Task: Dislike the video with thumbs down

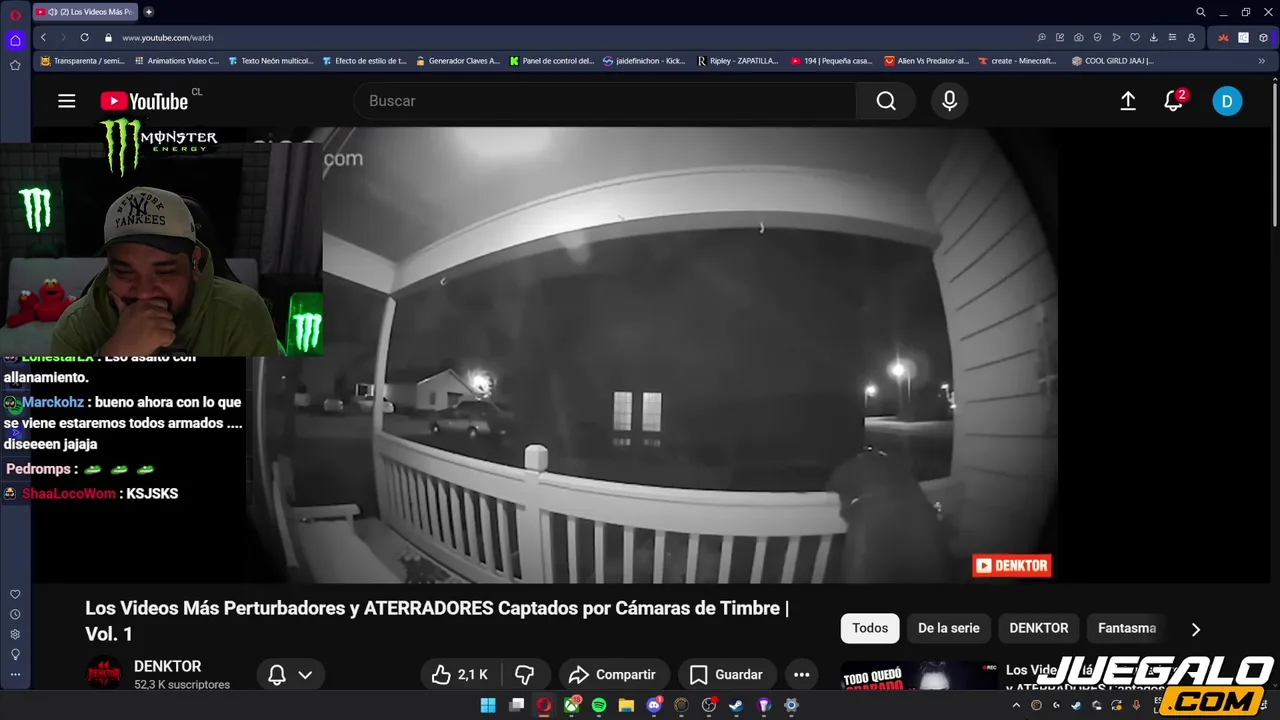Action: (x=524, y=675)
